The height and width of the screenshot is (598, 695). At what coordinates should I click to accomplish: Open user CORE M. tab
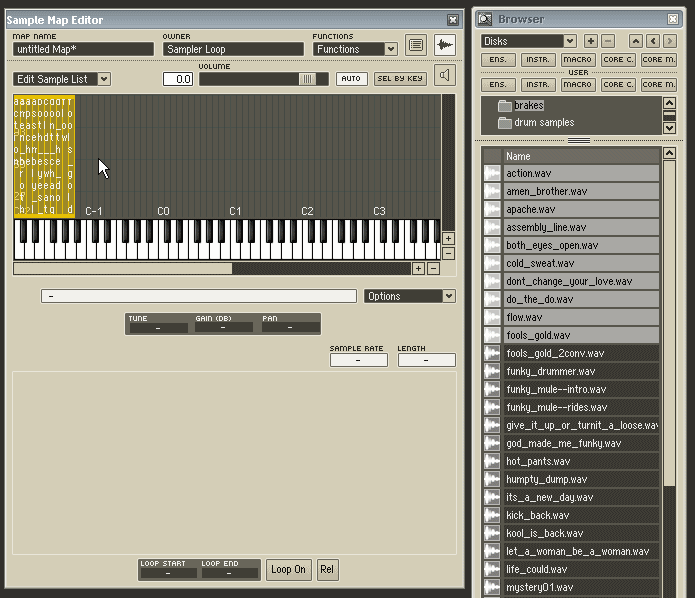[x=659, y=84]
